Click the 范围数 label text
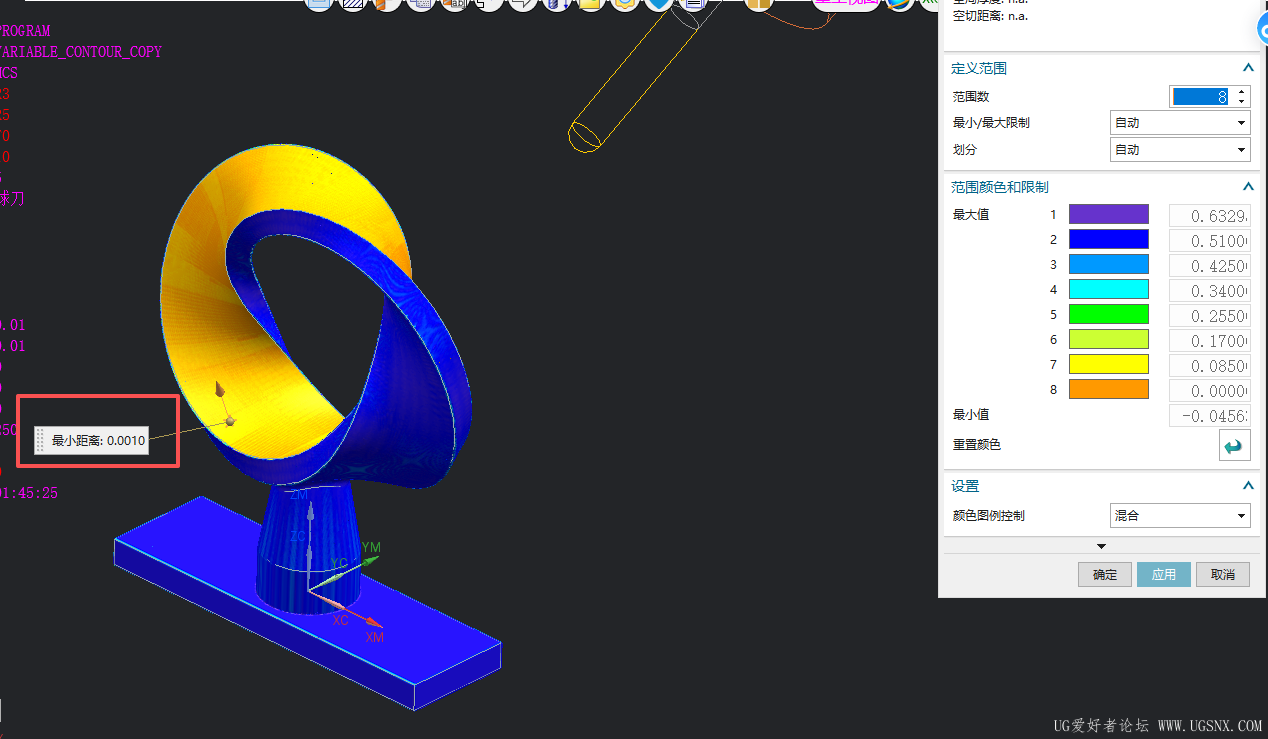This screenshot has width=1268, height=739. pos(971,97)
